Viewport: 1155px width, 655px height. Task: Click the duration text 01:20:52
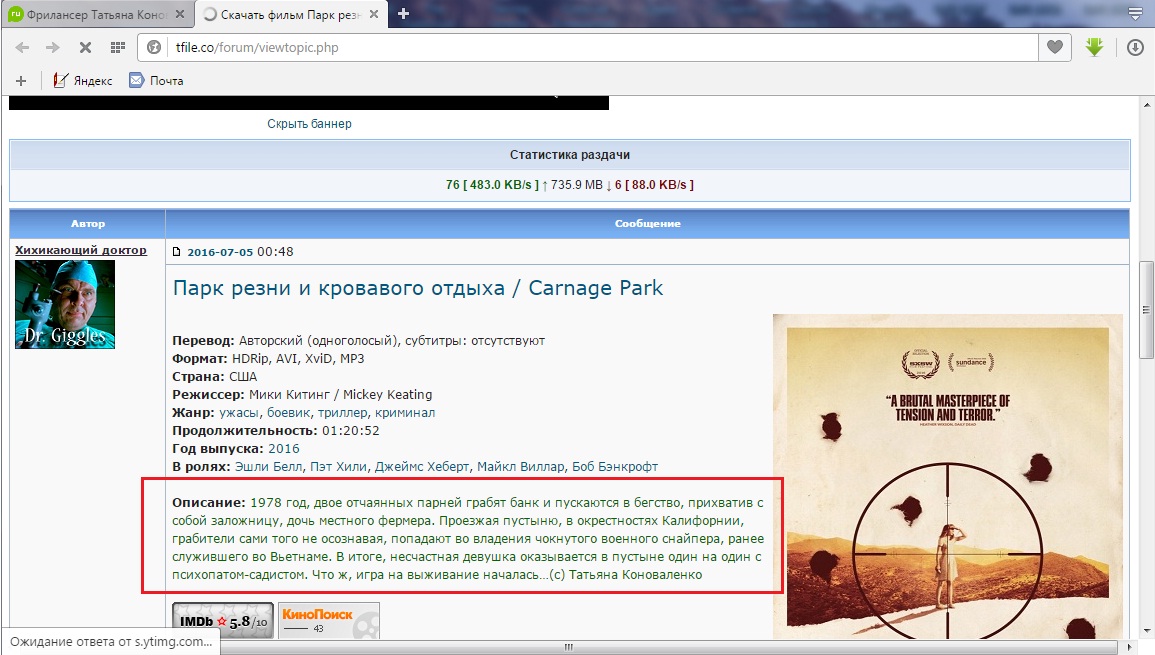350,431
